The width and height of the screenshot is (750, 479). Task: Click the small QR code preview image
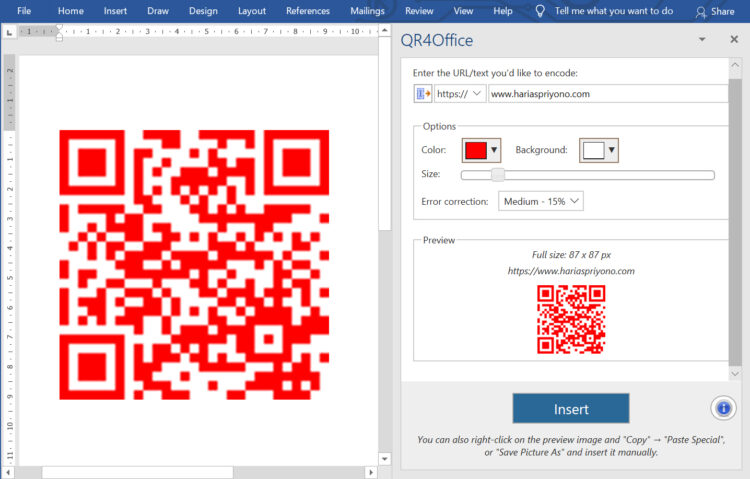pyautogui.click(x=571, y=319)
